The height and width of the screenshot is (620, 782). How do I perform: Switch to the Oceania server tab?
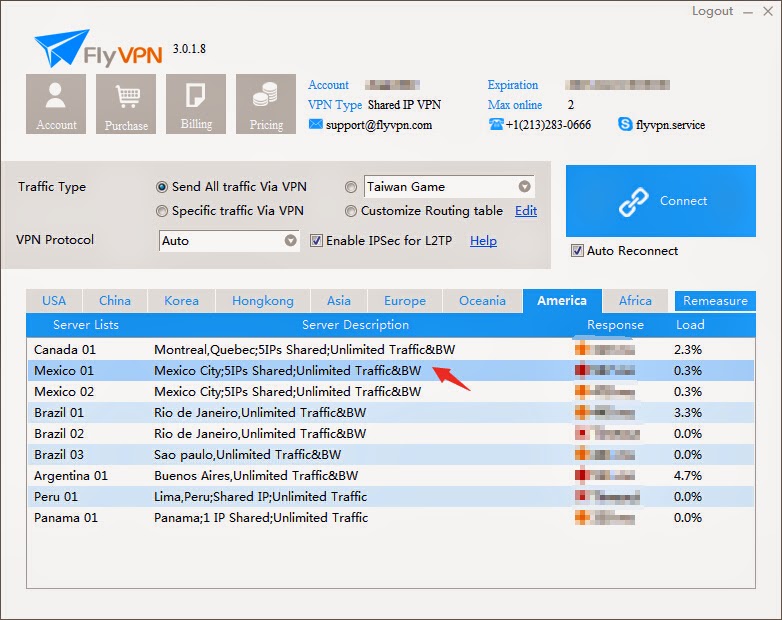coord(482,301)
